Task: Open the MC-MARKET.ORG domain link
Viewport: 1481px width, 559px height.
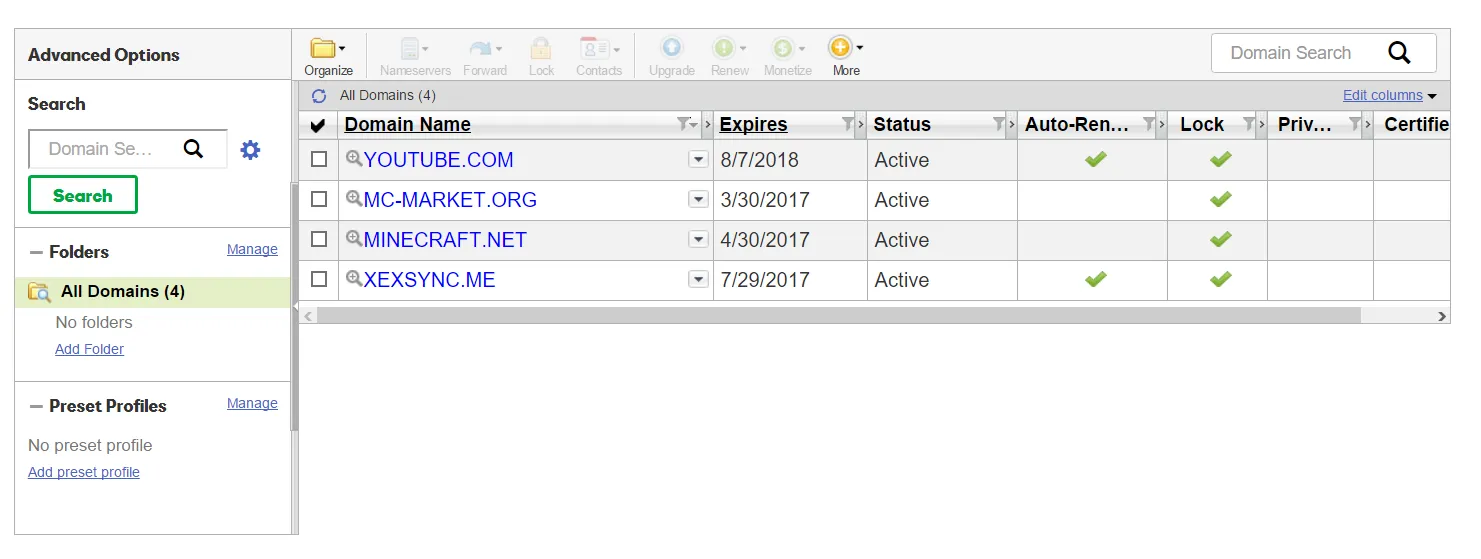Action: [x=450, y=200]
